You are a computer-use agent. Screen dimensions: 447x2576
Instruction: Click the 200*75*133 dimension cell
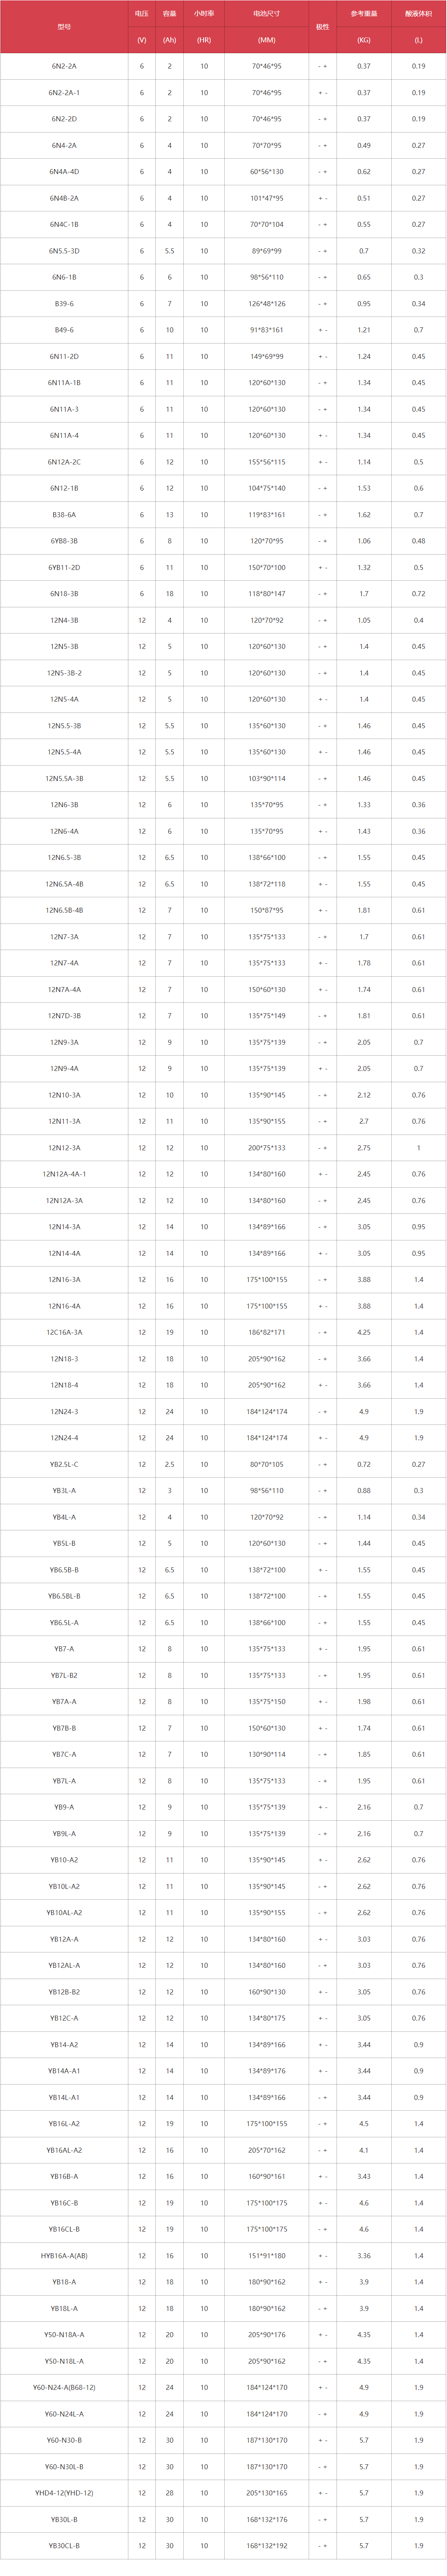pyautogui.click(x=266, y=1148)
